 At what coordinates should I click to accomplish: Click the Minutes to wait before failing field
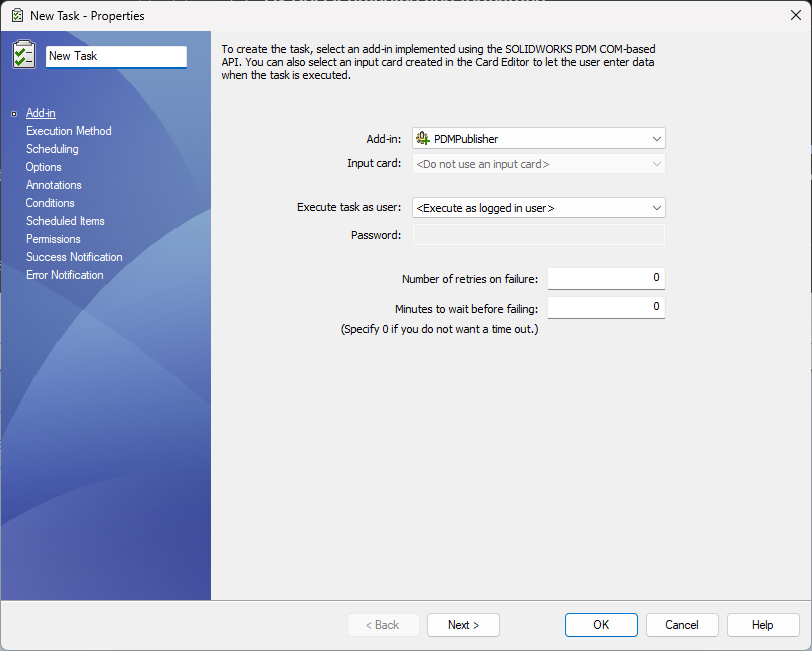pyautogui.click(x=606, y=307)
